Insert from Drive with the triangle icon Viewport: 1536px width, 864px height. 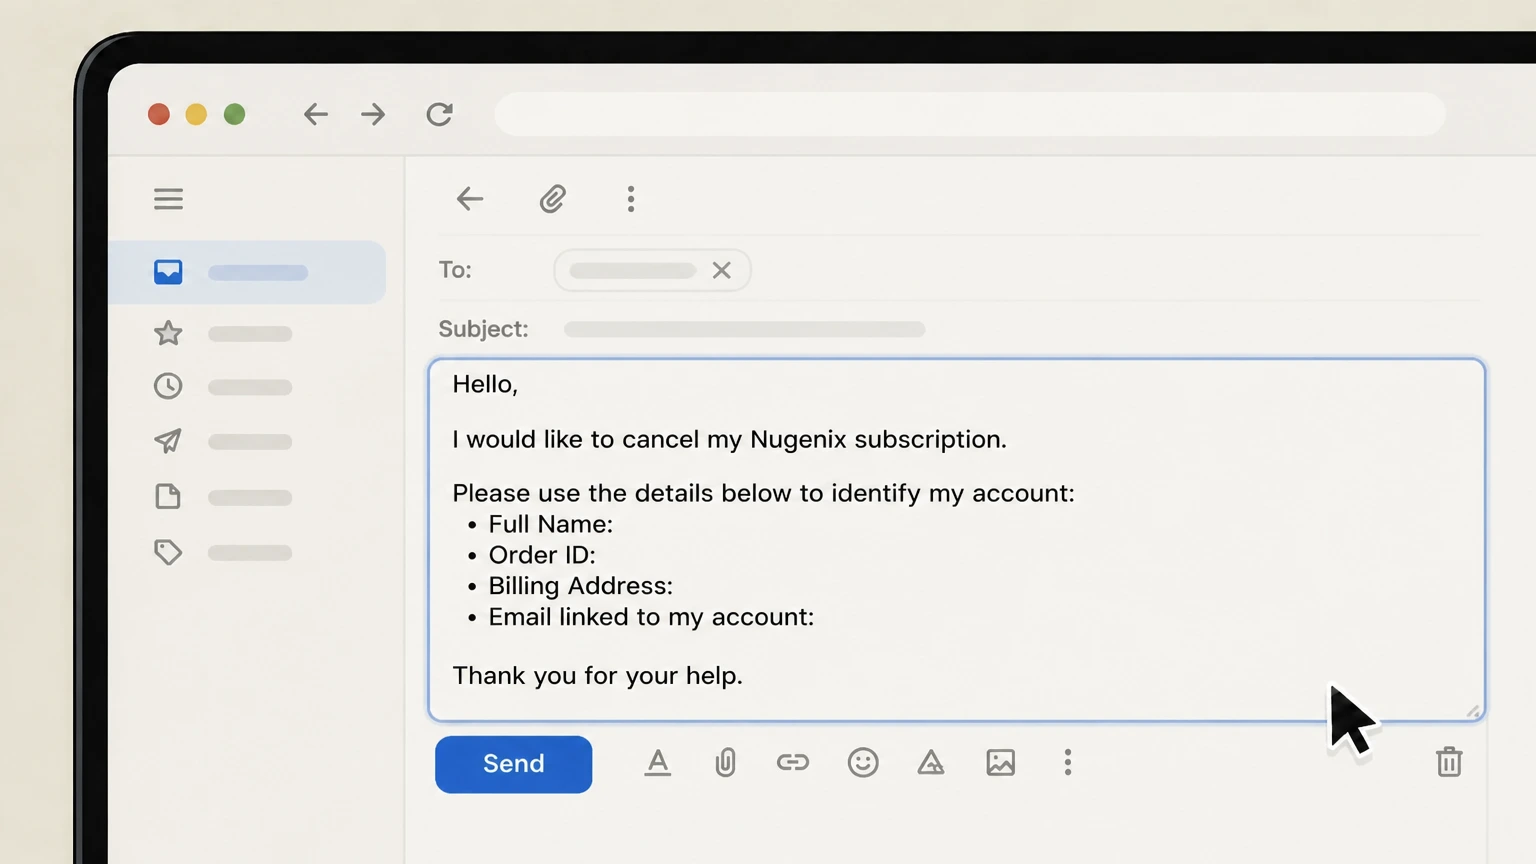pyautogui.click(x=931, y=763)
